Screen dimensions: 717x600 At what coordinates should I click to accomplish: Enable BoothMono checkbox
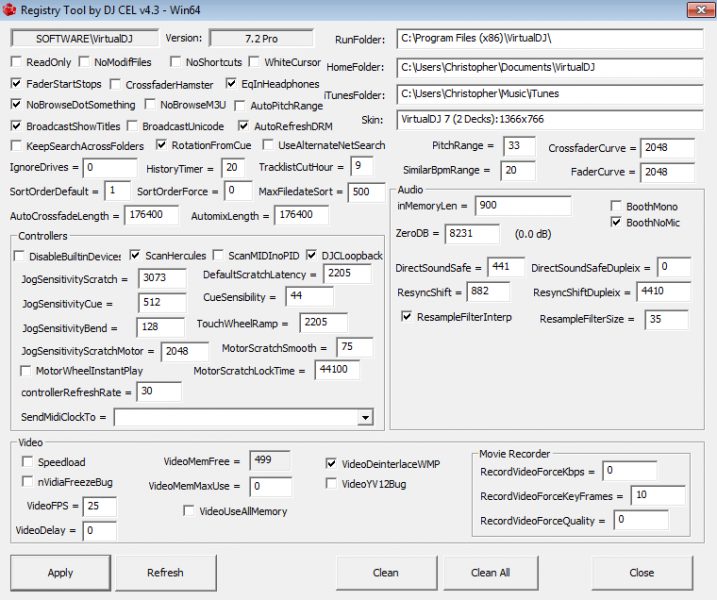pyautogui.click(x=616, y=206)
